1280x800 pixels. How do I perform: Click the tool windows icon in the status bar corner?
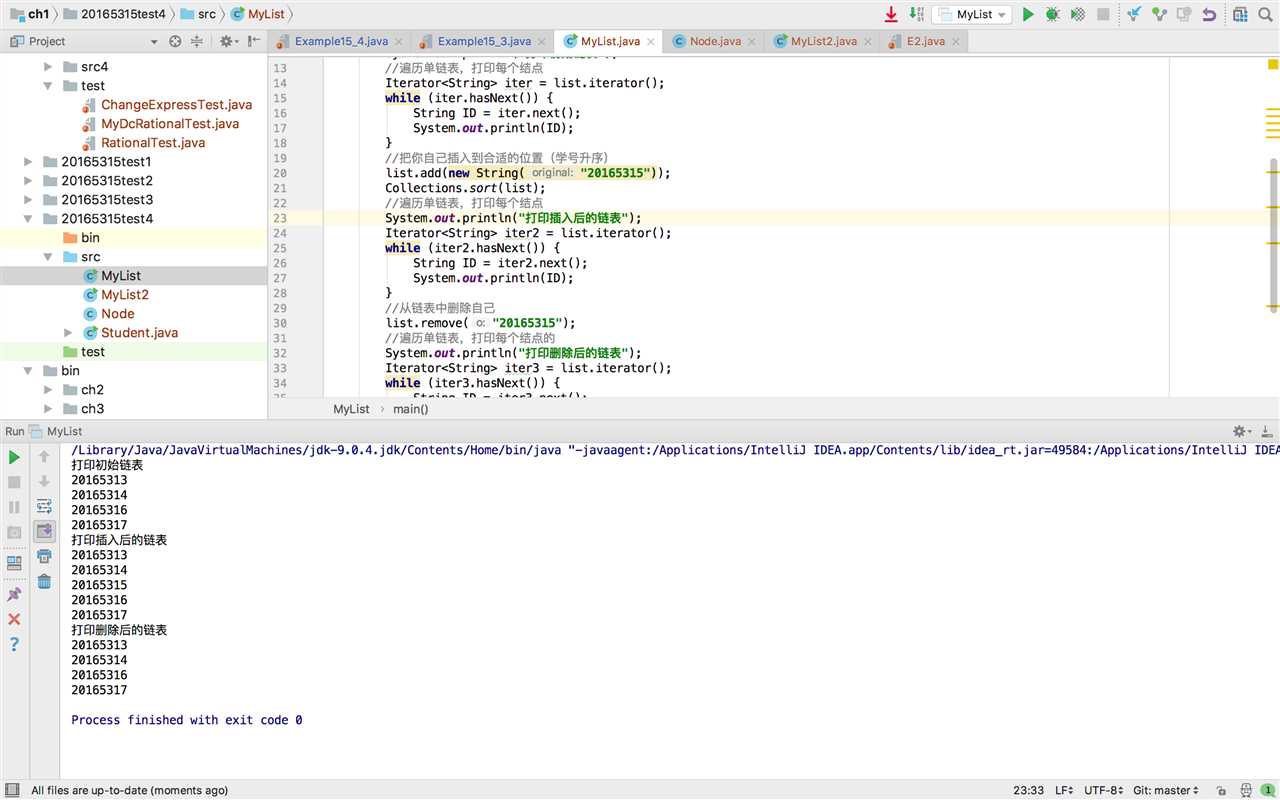click(x=12, y=790)
